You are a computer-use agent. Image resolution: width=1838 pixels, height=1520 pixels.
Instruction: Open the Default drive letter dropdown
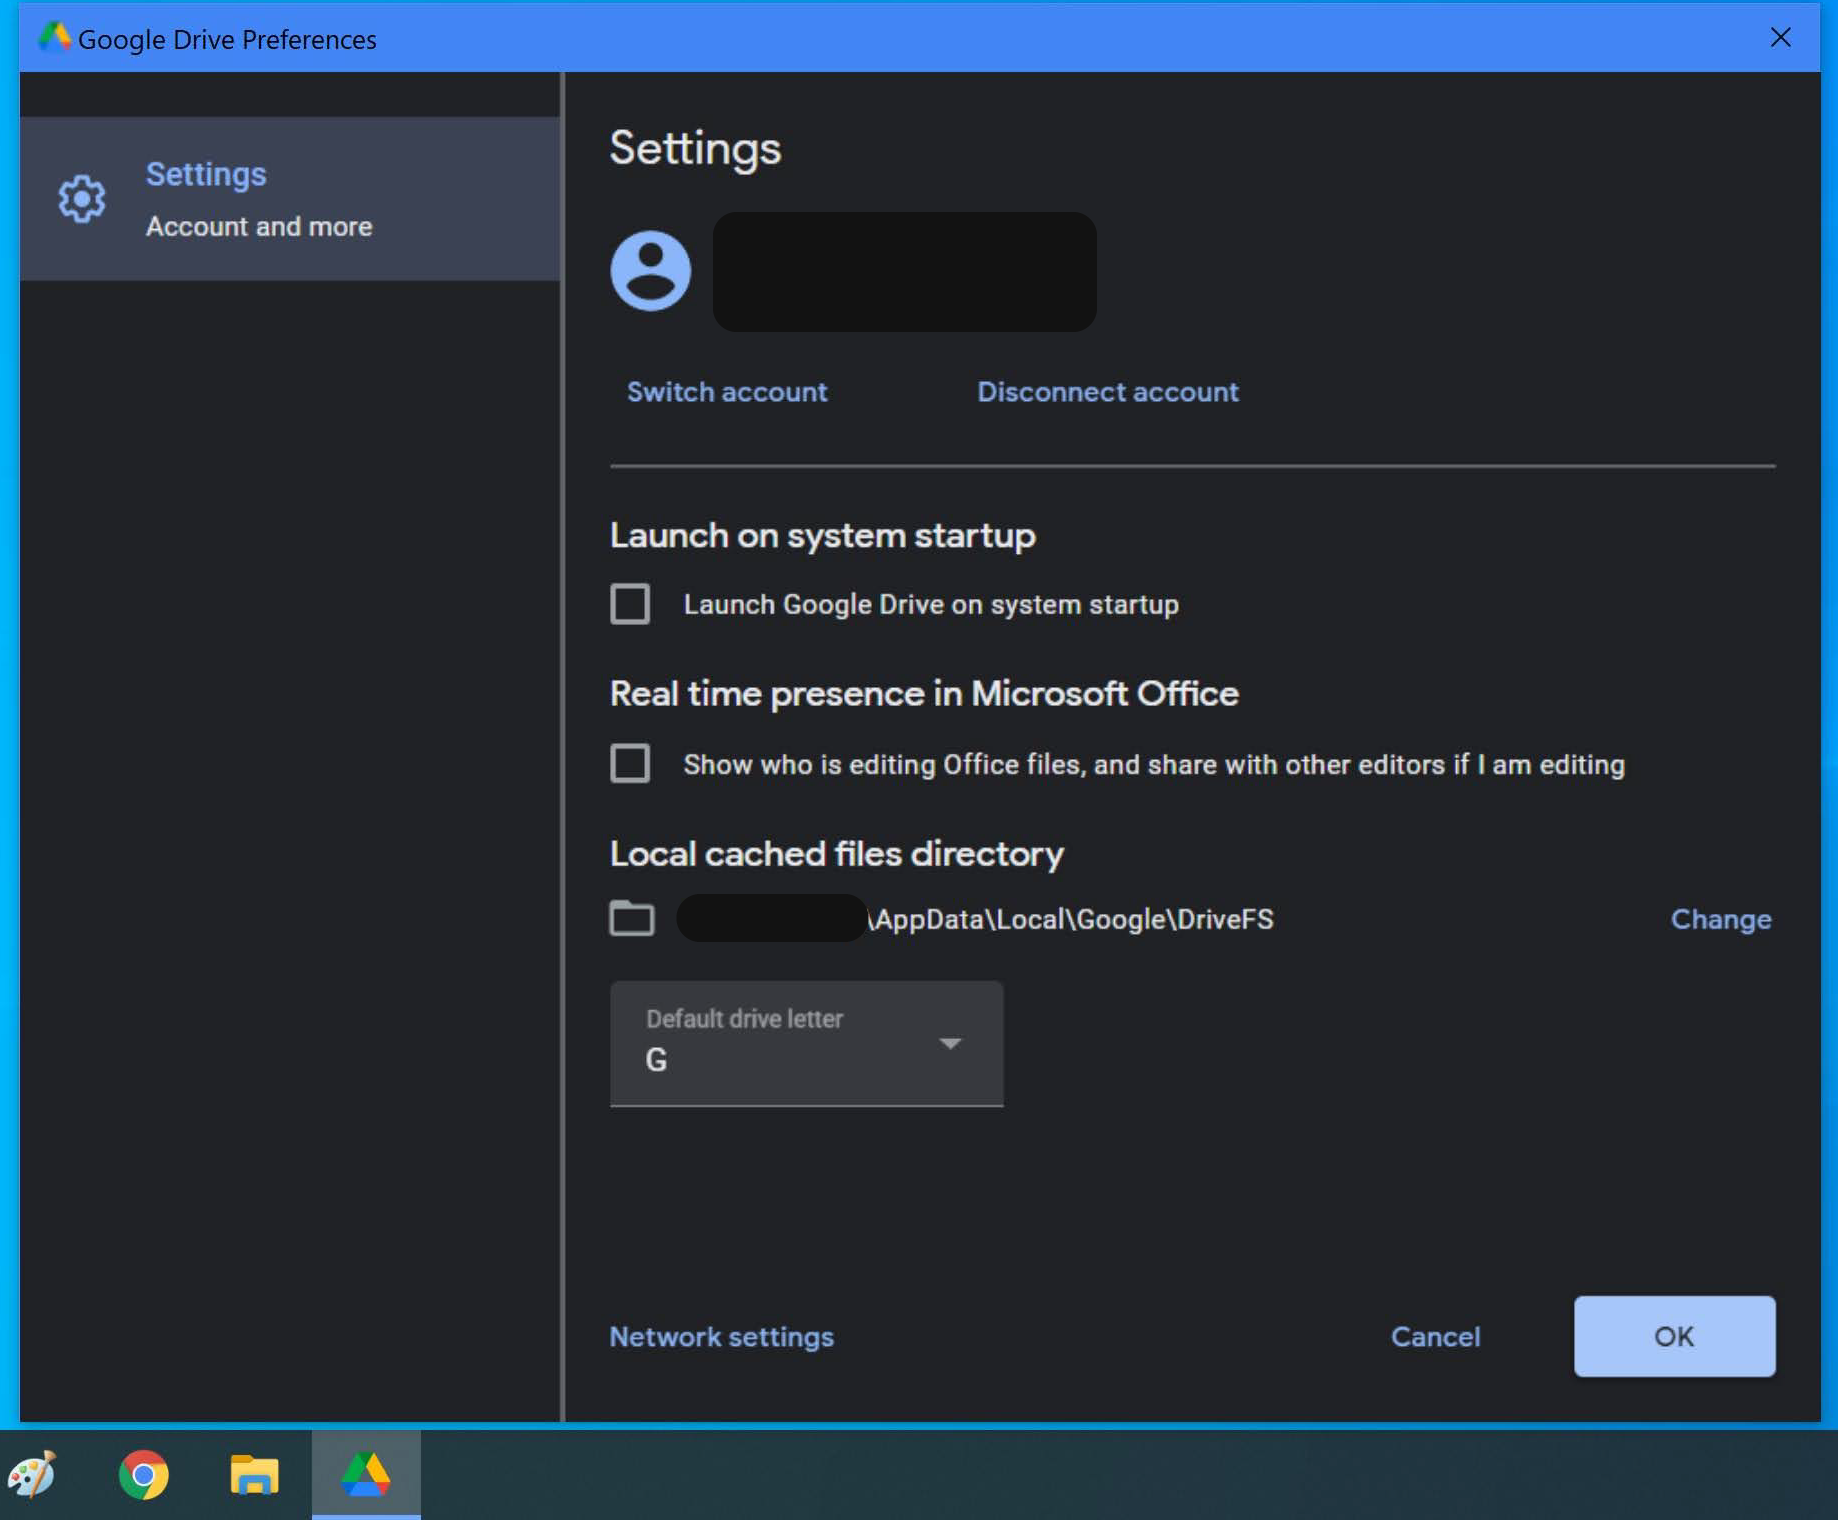coord(806,1043)
